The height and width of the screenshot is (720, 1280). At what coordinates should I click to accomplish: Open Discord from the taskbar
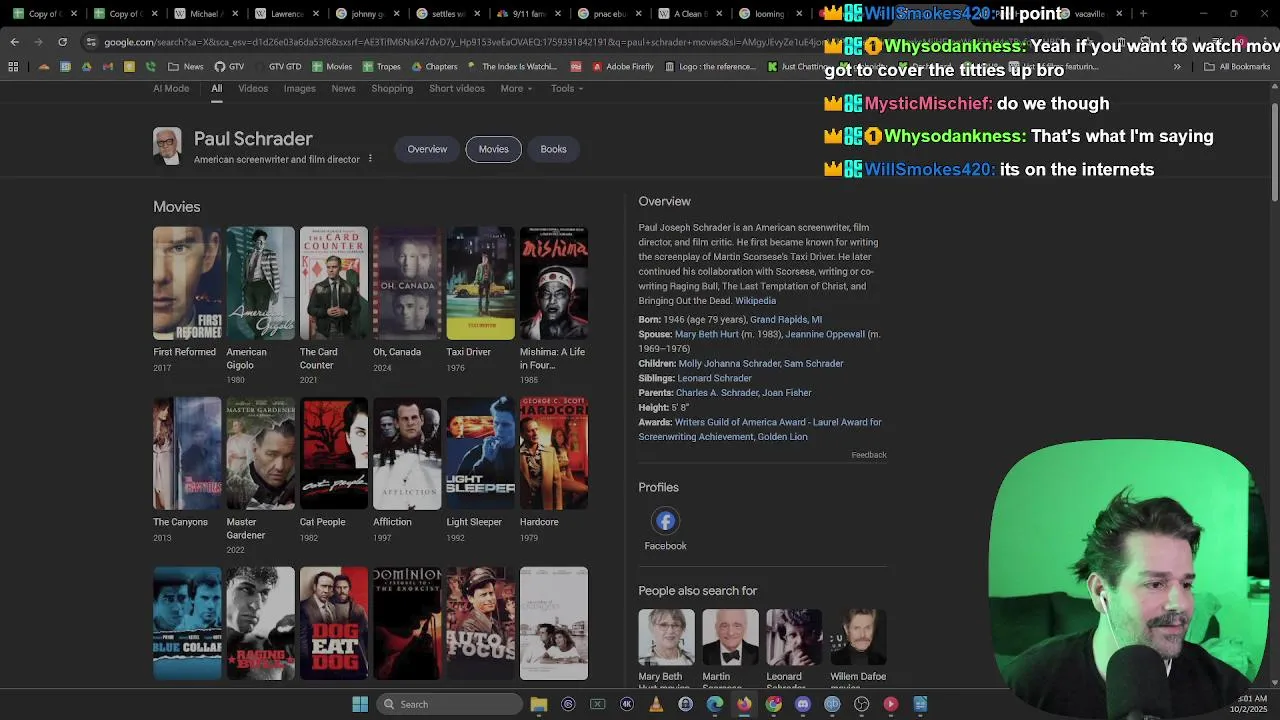coord(803,704)
